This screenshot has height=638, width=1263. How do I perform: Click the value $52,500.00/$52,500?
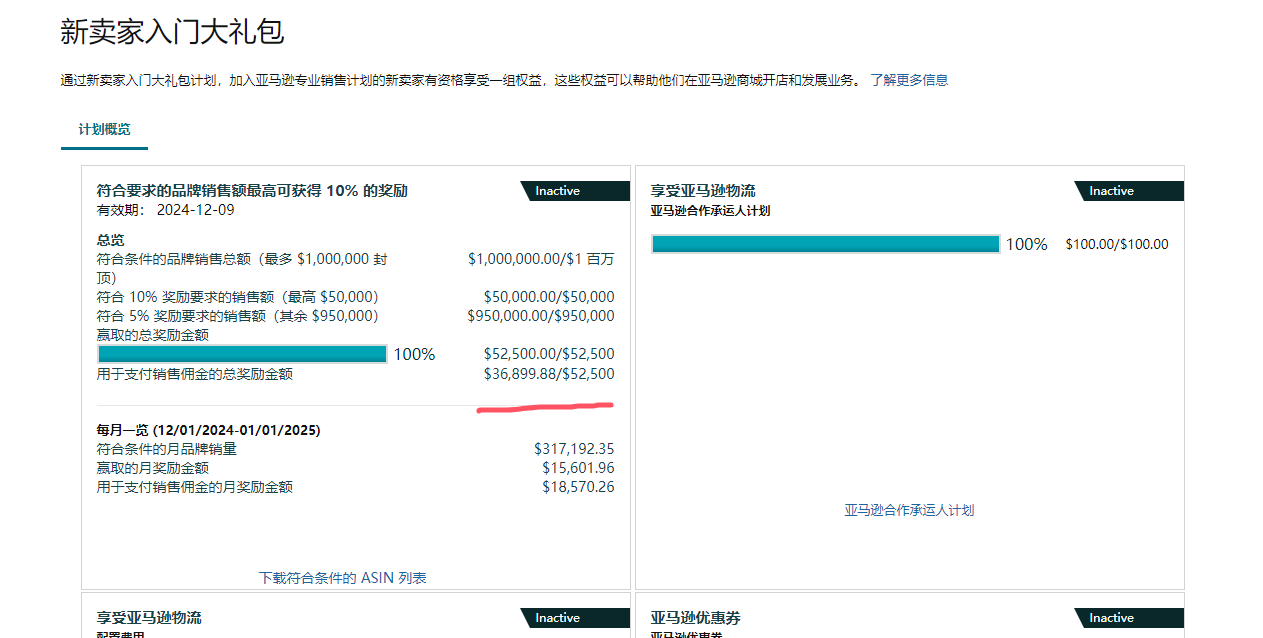tap(549, 354)
